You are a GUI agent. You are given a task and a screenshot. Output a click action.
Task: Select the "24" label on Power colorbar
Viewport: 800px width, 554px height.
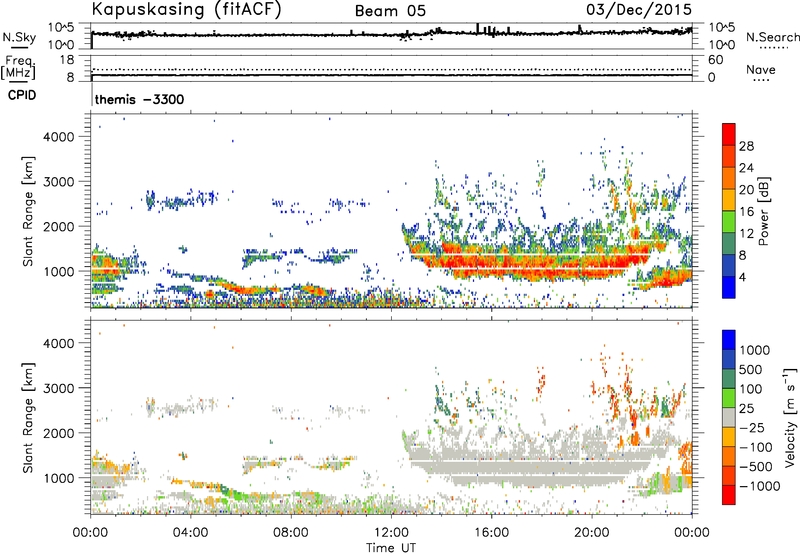click(x=746, y=168)
